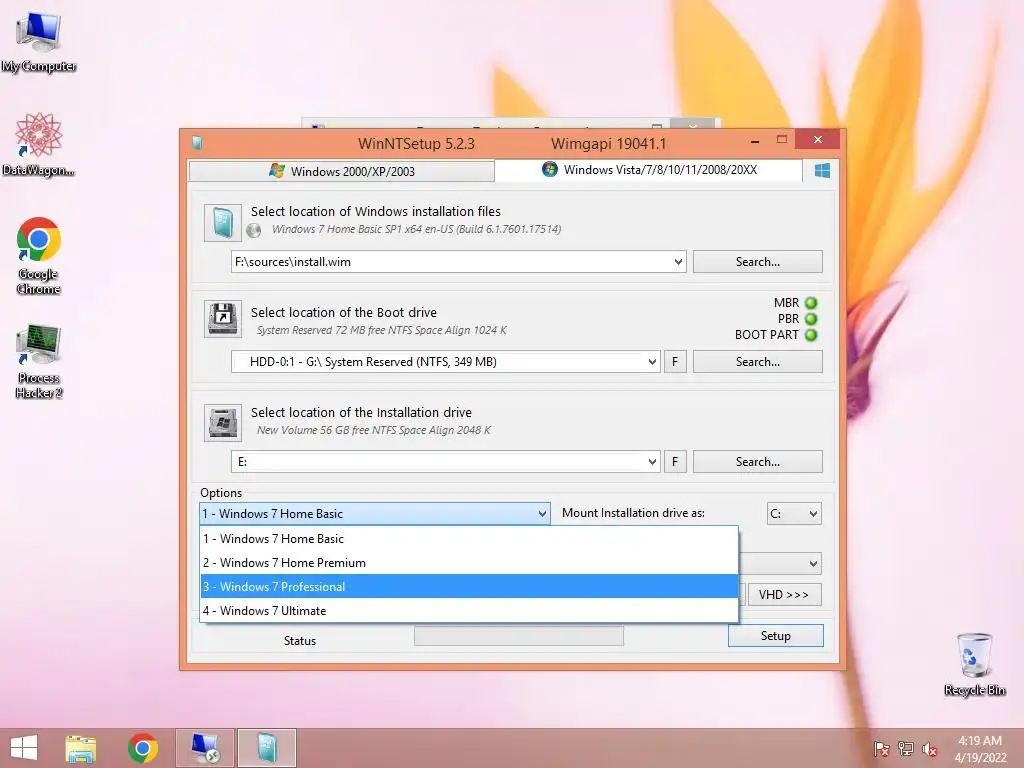Viewport: 1024px width, 768px height.
Task: Click 'New Volume 56 GB free NTFS' text
Action: pos(374,430)
